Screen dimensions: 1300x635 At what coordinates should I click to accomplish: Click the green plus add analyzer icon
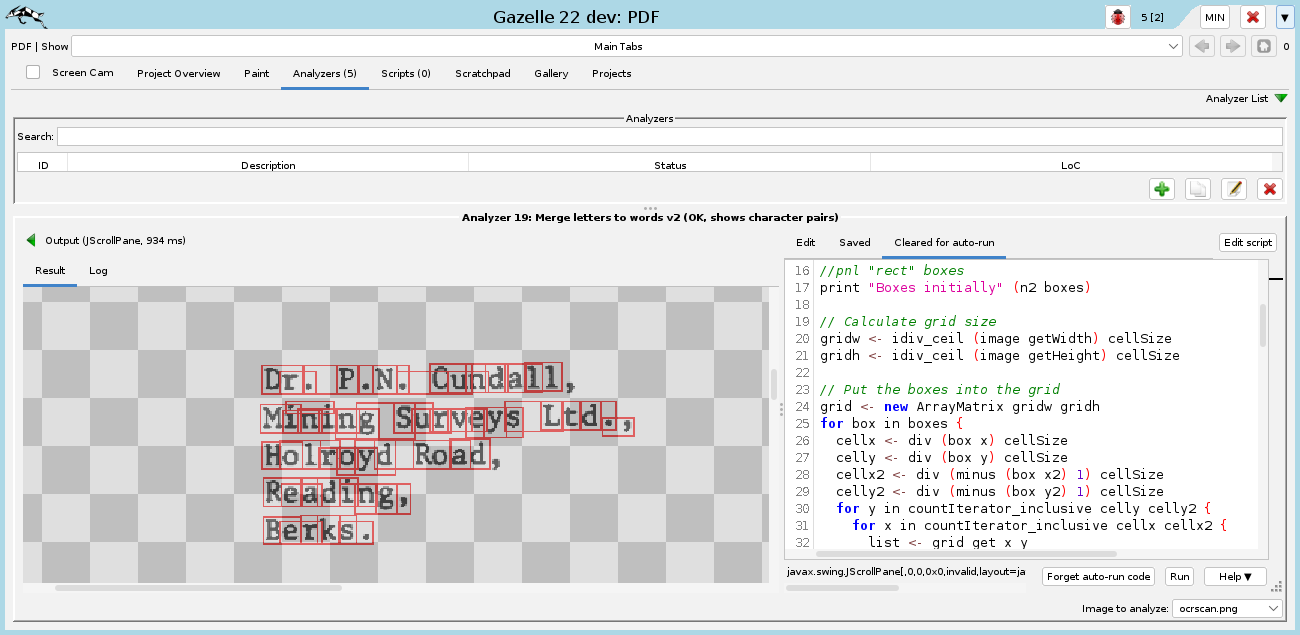point(1161,189)
